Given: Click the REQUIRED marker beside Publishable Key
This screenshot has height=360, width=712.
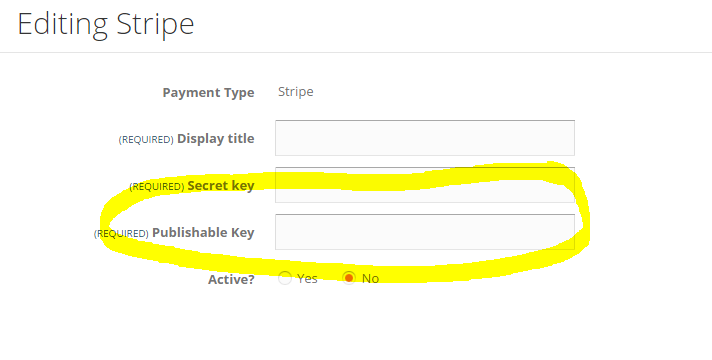Looking at the screenshot, I should 121,233.
